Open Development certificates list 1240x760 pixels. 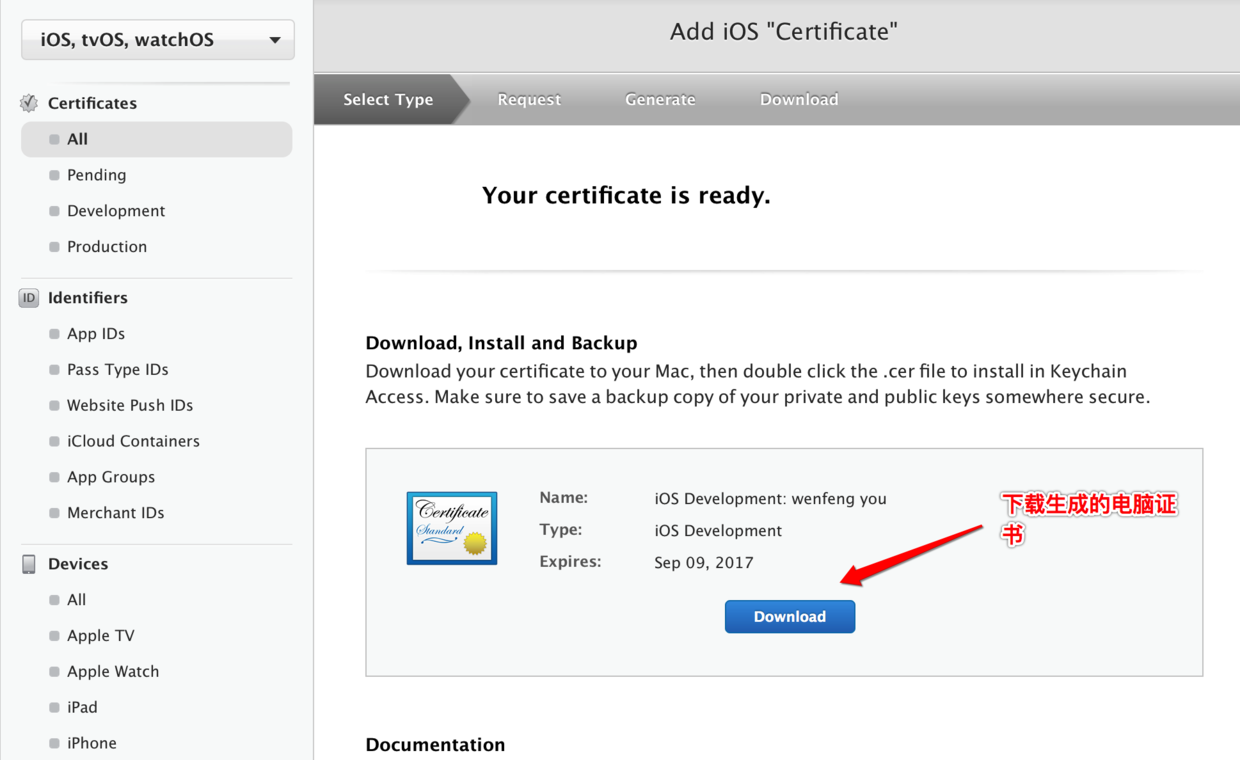point(116,211)
